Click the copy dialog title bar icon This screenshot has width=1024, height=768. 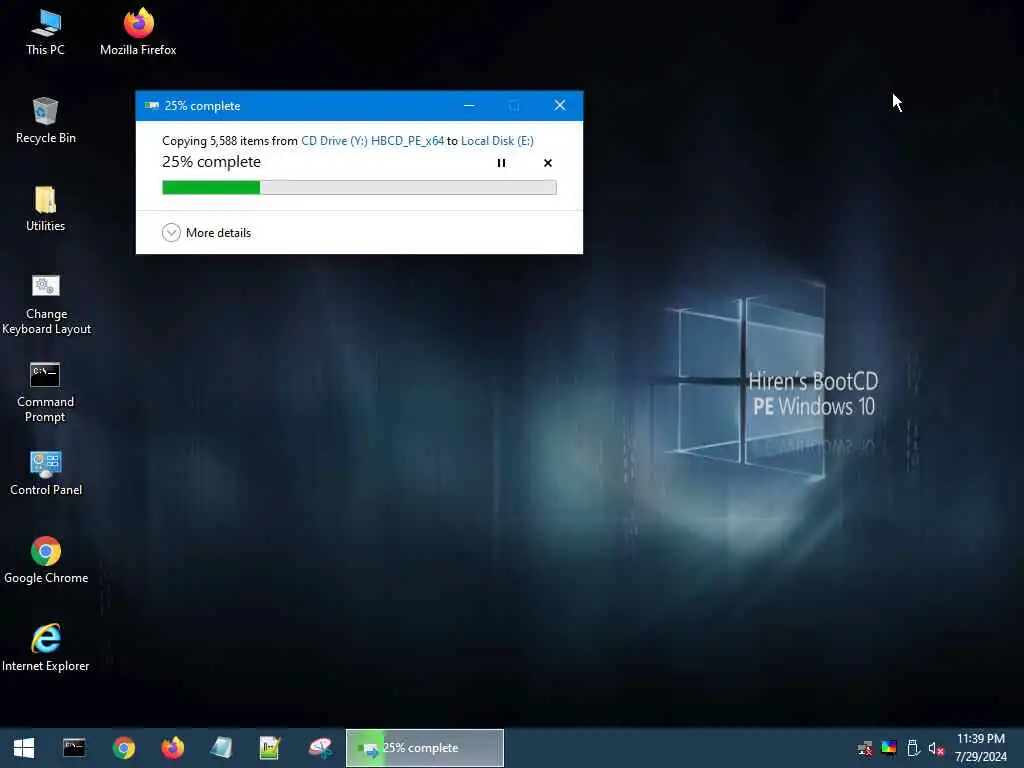click(x=152, y=105)
